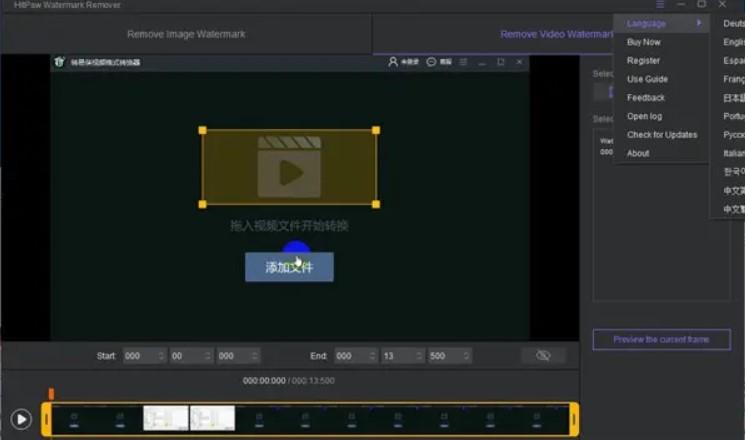Choose Deutsch language option
The width and height of the screenshot is (745, 440).
point(734,23)
